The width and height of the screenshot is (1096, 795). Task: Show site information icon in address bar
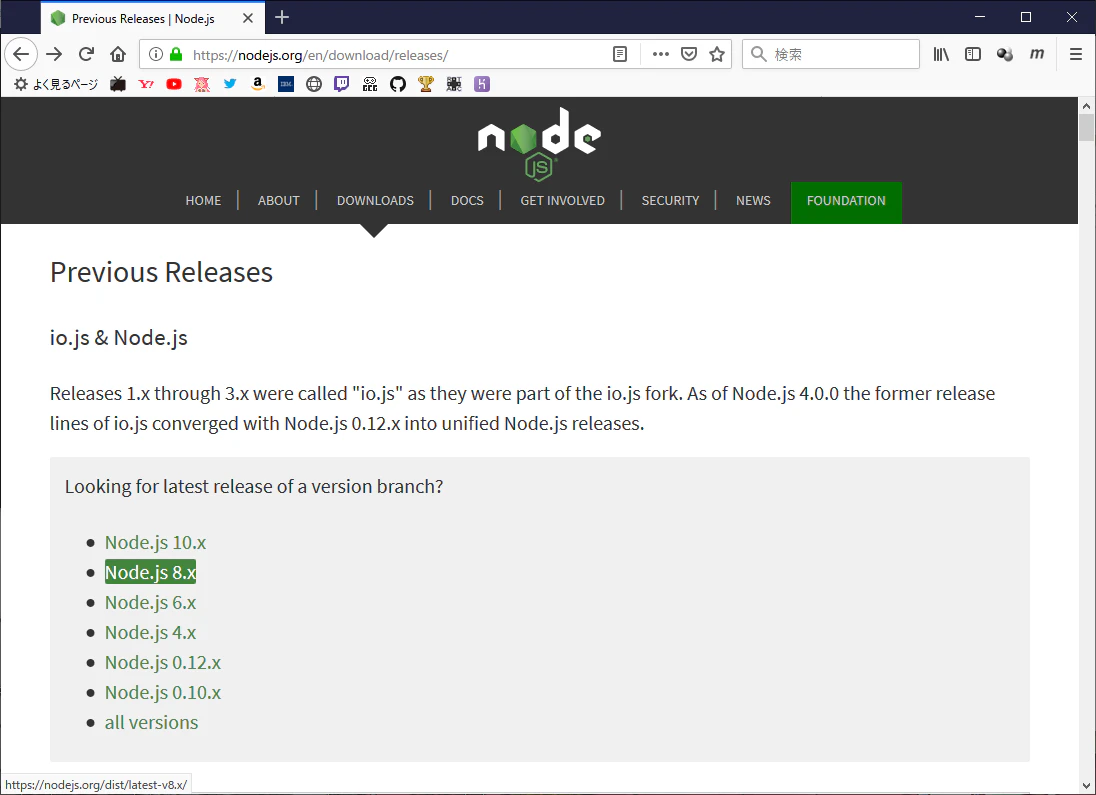pos(156,54)
